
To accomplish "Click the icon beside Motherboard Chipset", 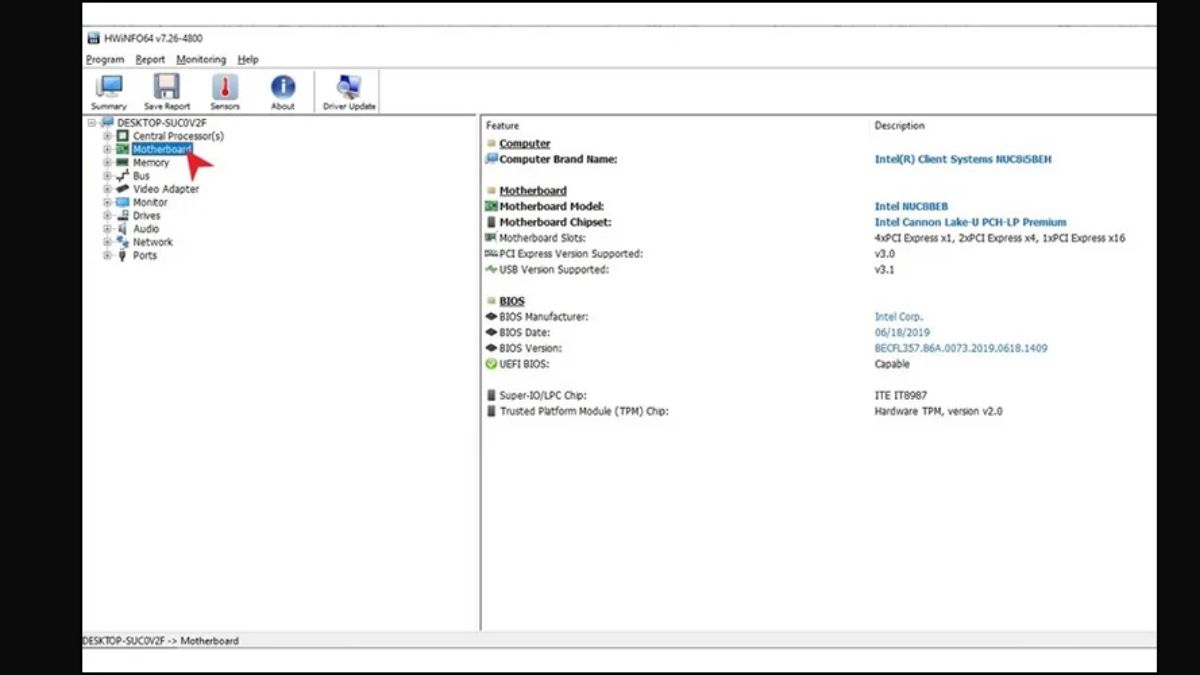I will [x=491, y=222].
